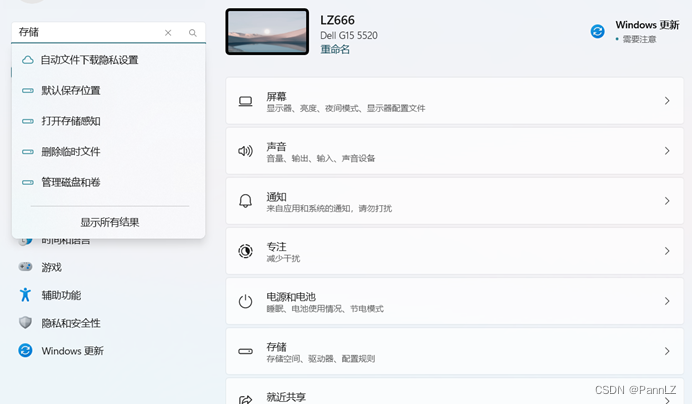
Task: Click 显示所有结果 to show all results
Action: (x=109, y=222)
